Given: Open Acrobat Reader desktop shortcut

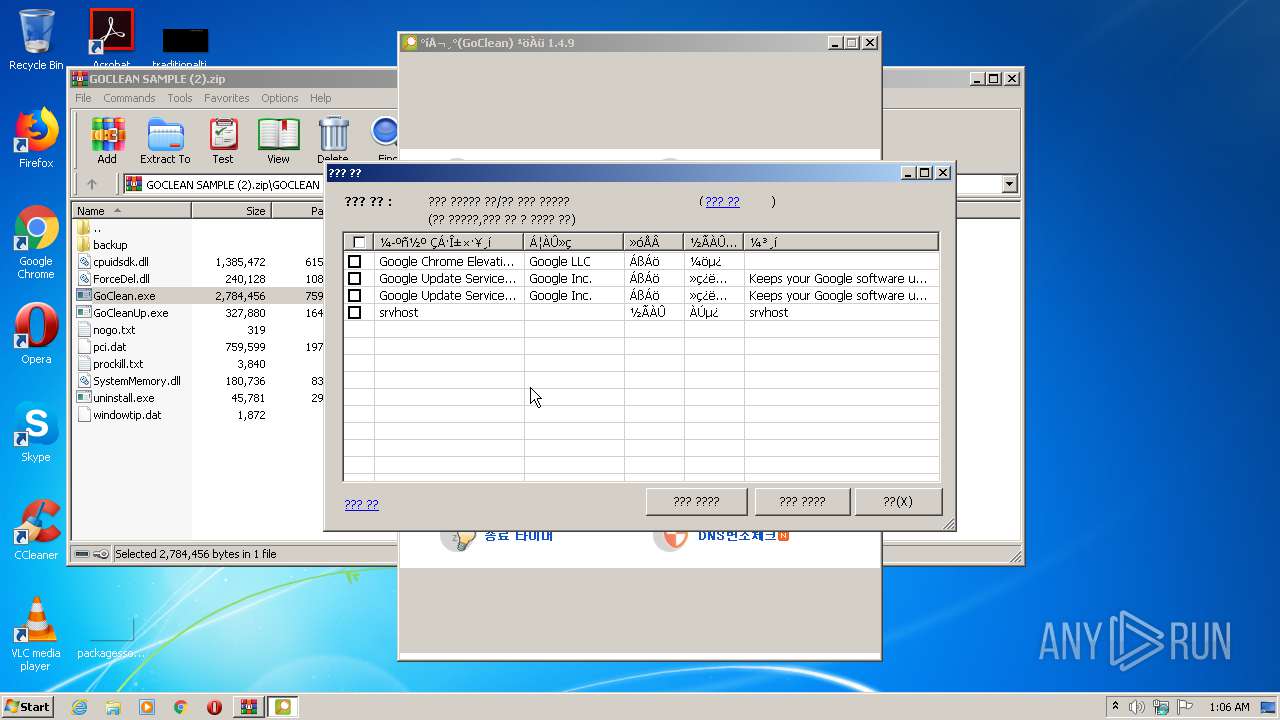Looking at the screenshot, I should pyautogui.click(x=111, y=40).
